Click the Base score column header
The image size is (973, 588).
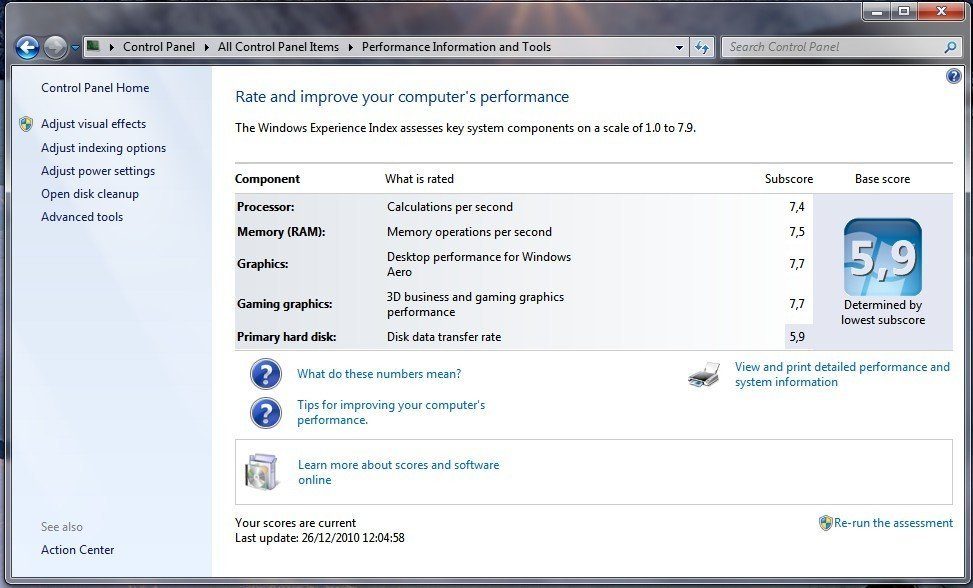coord(882,179)
